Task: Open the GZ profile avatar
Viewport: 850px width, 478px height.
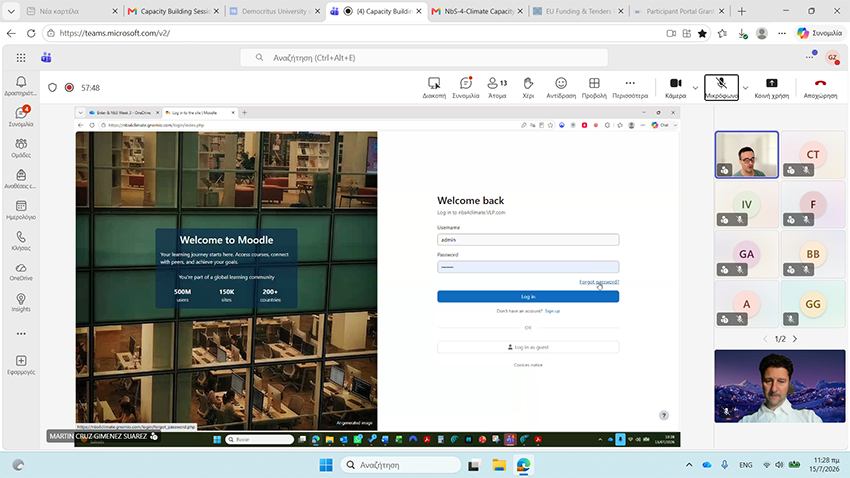Action: click(x=832, y=57)
